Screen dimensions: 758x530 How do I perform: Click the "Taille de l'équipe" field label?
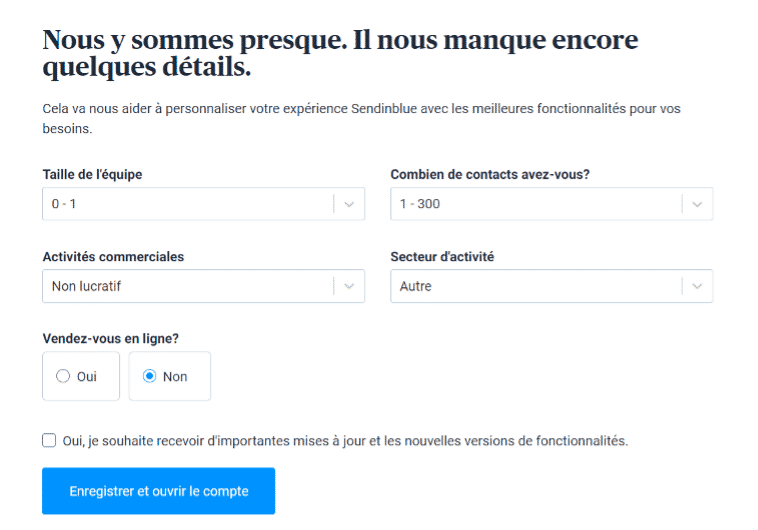[92, 174]
